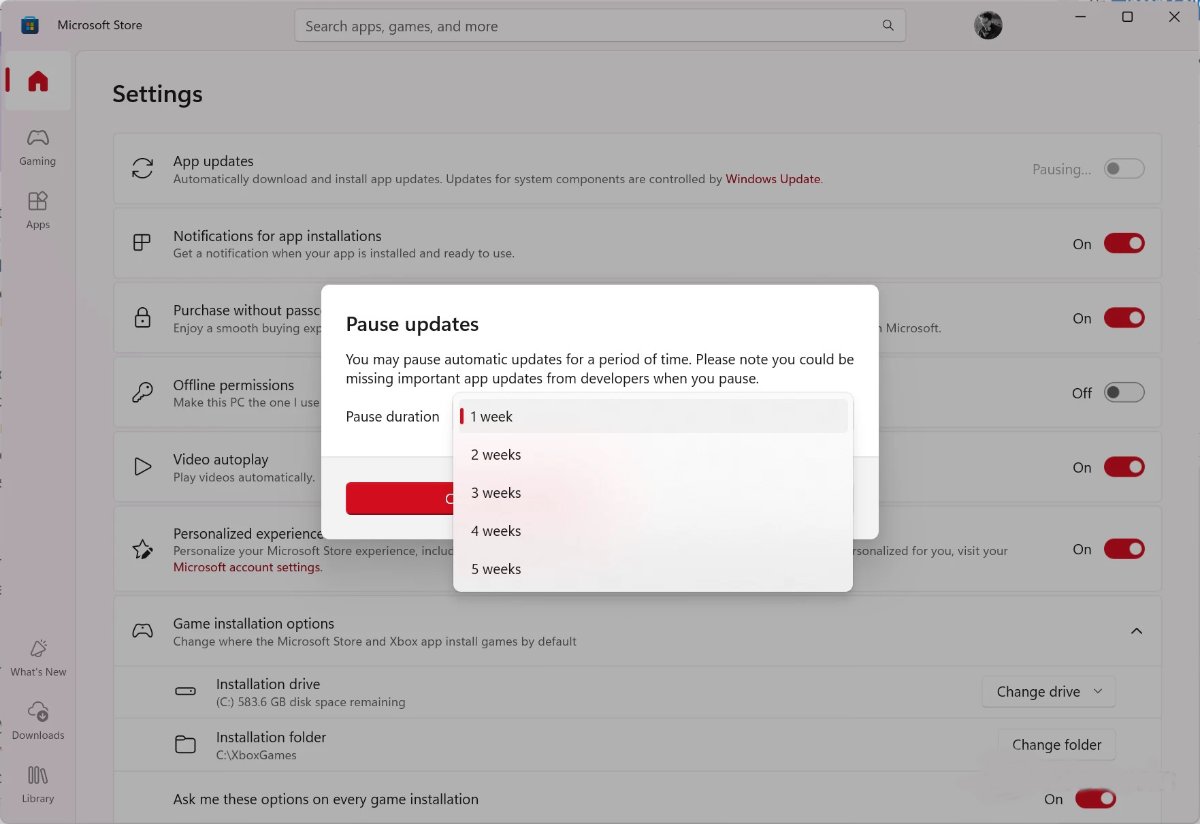
Task: Toggle the Purchase without password switch
Action: (1124, 318)
